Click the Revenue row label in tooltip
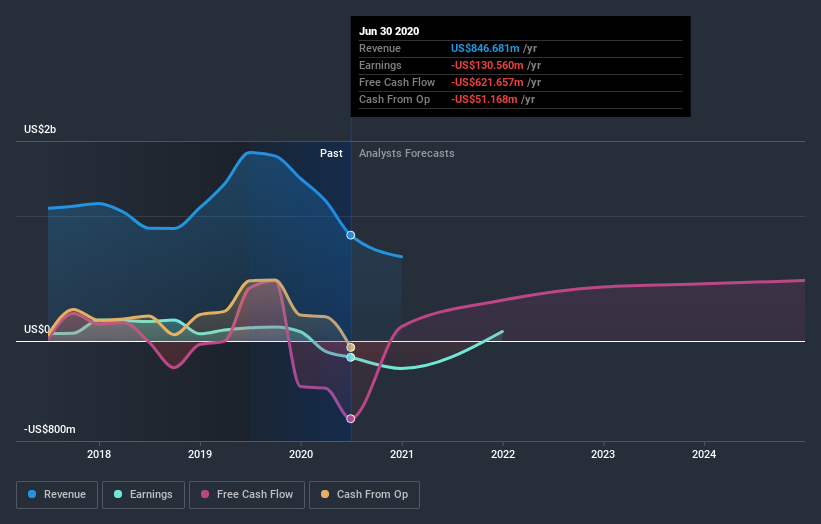The height and width of the screenshot is (524, 821). coord(380,48)
